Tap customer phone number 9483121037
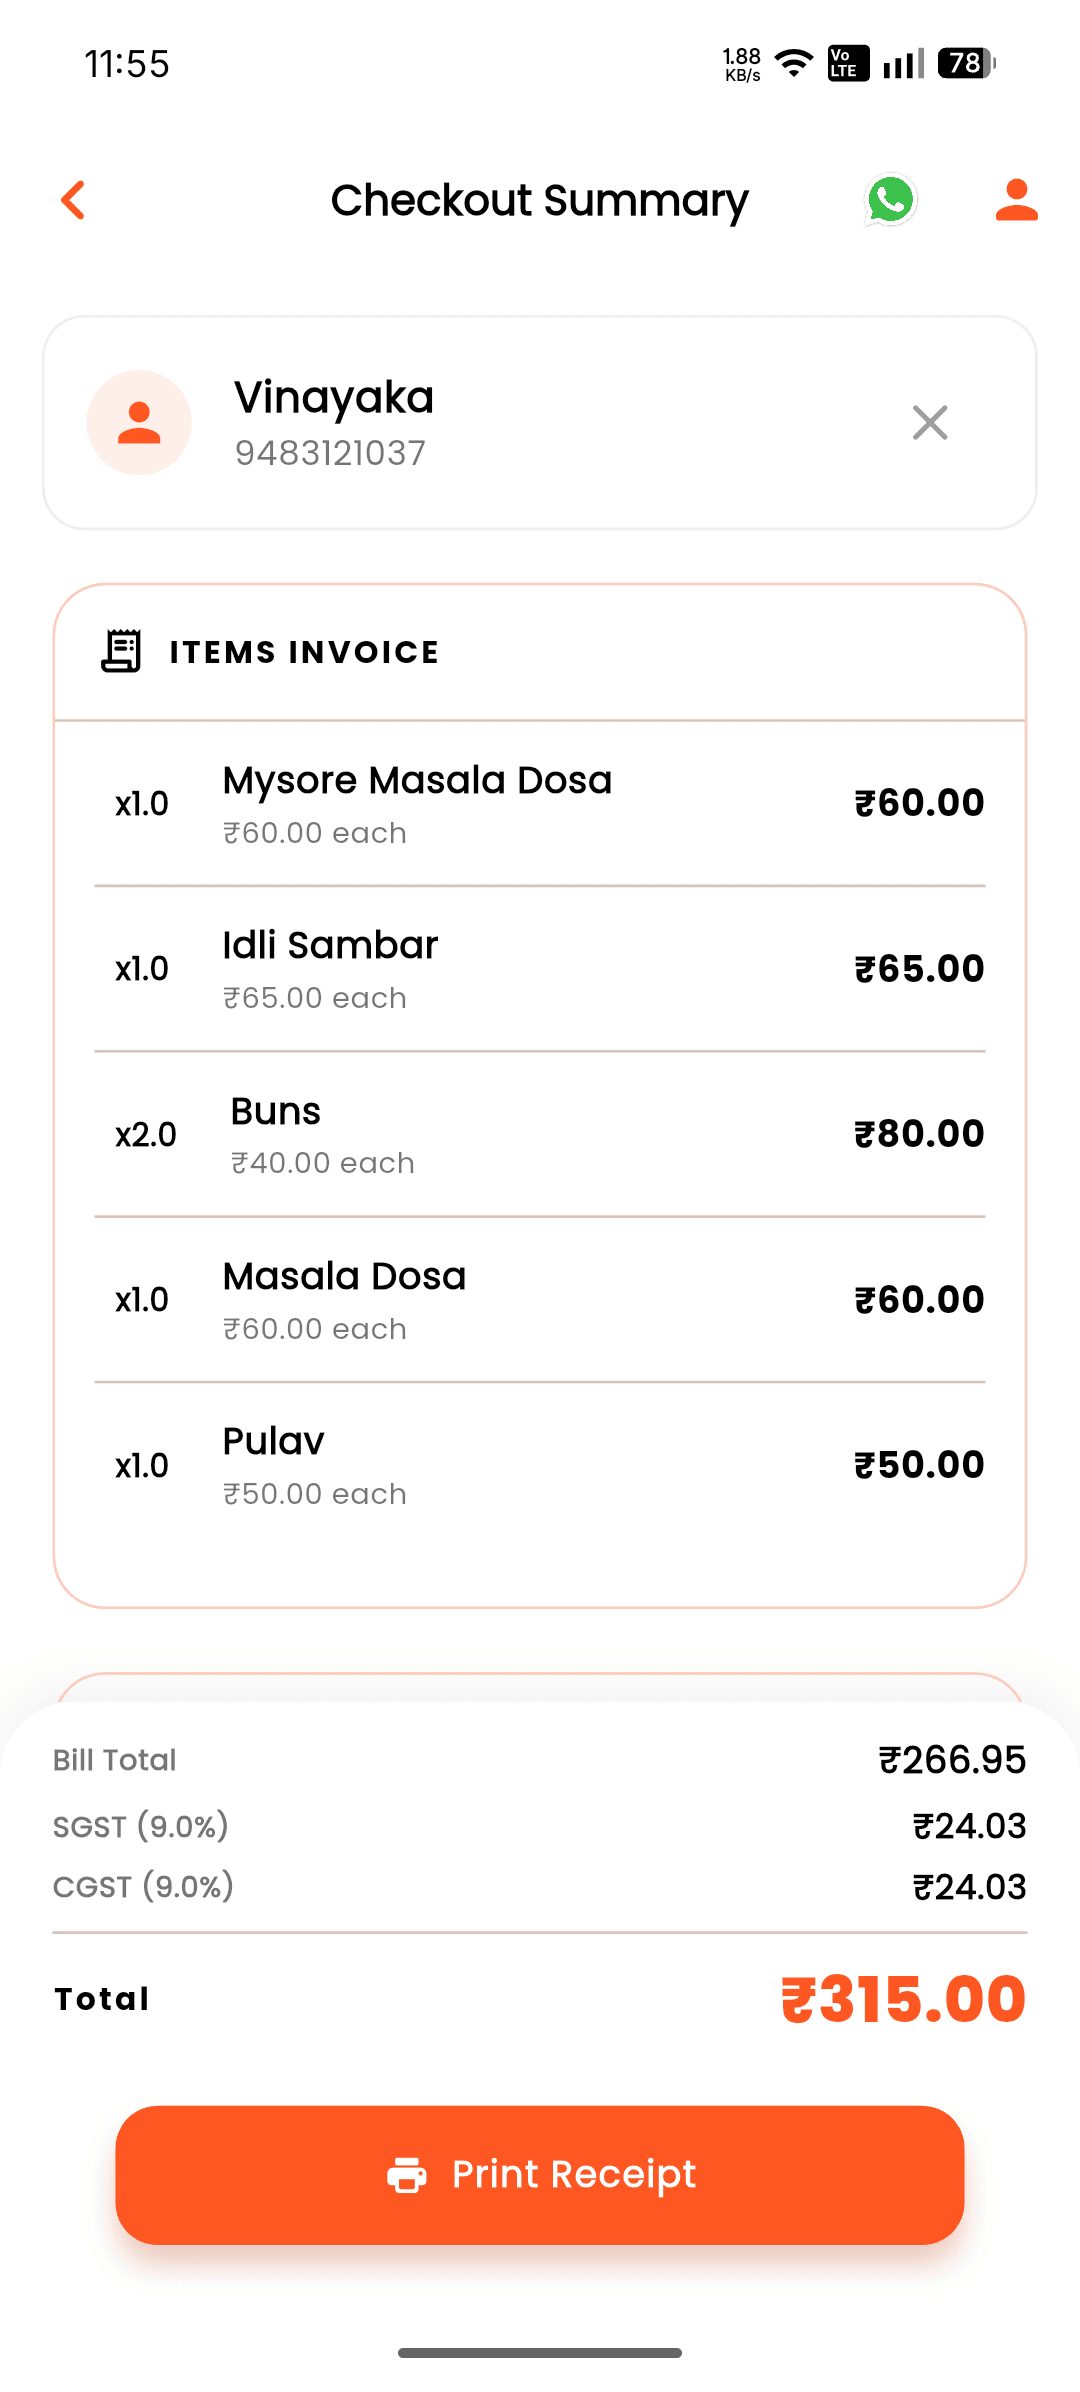This screenshot has width=1080, height=2392. click(x=330, y=453)
